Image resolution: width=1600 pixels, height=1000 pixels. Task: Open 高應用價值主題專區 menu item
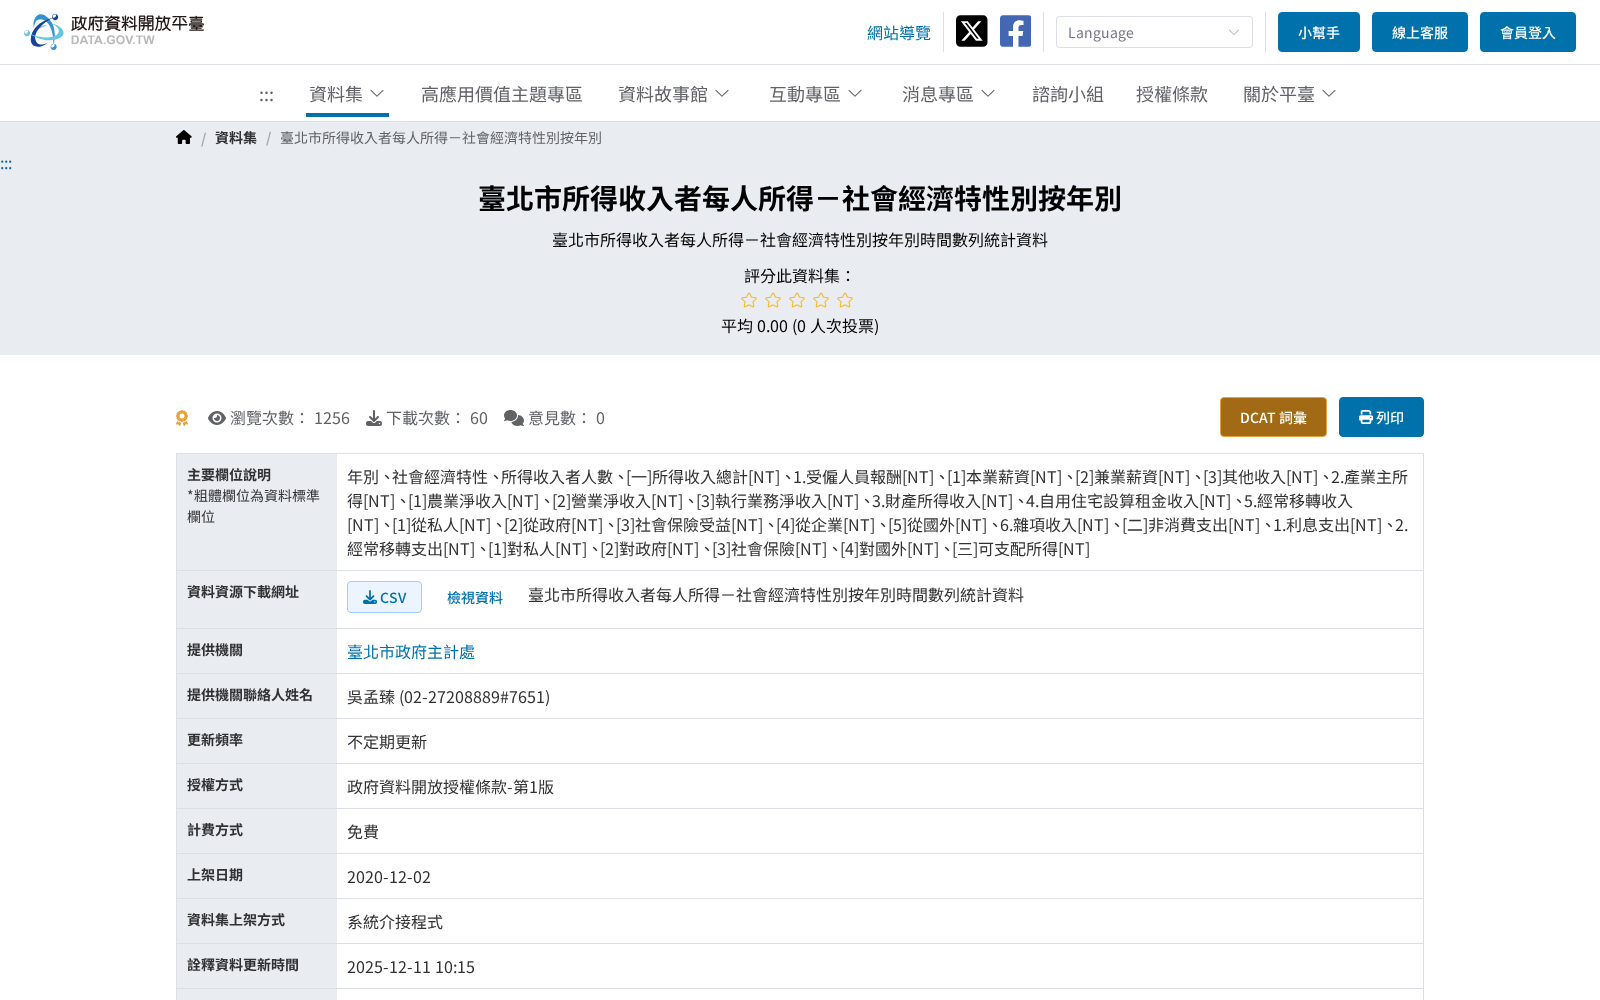tap(502, 94)
